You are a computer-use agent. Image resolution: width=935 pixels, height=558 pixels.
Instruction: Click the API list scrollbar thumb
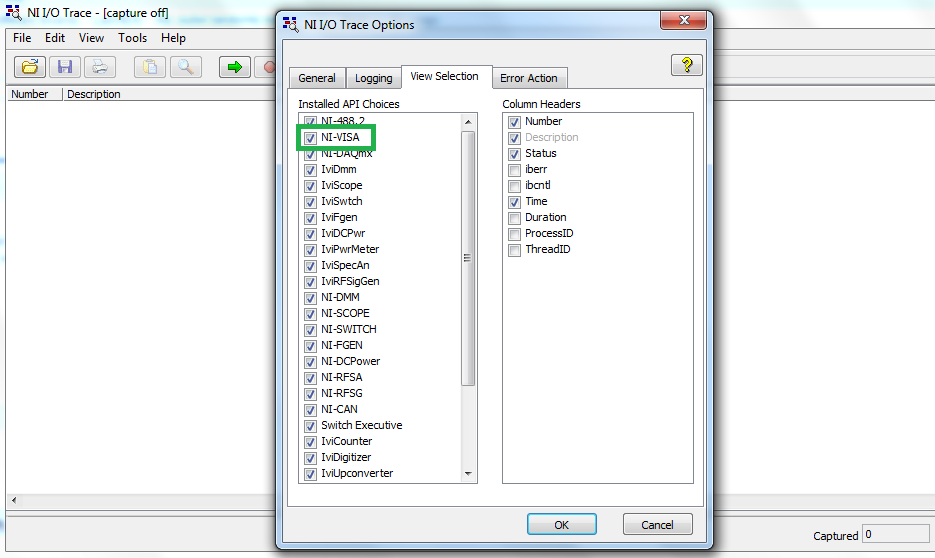coord(468,258)
